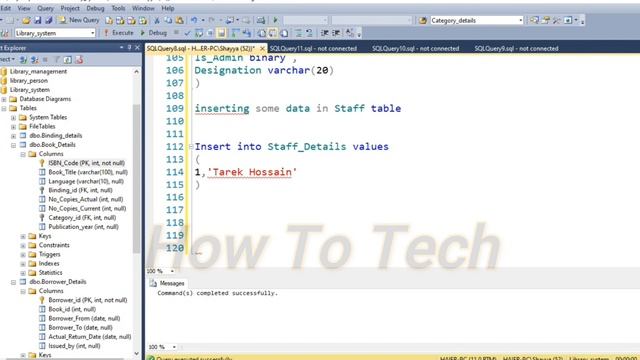Screen dimensions: 640x360
Task: Open the Query menu
Action: tap(45, 8)
